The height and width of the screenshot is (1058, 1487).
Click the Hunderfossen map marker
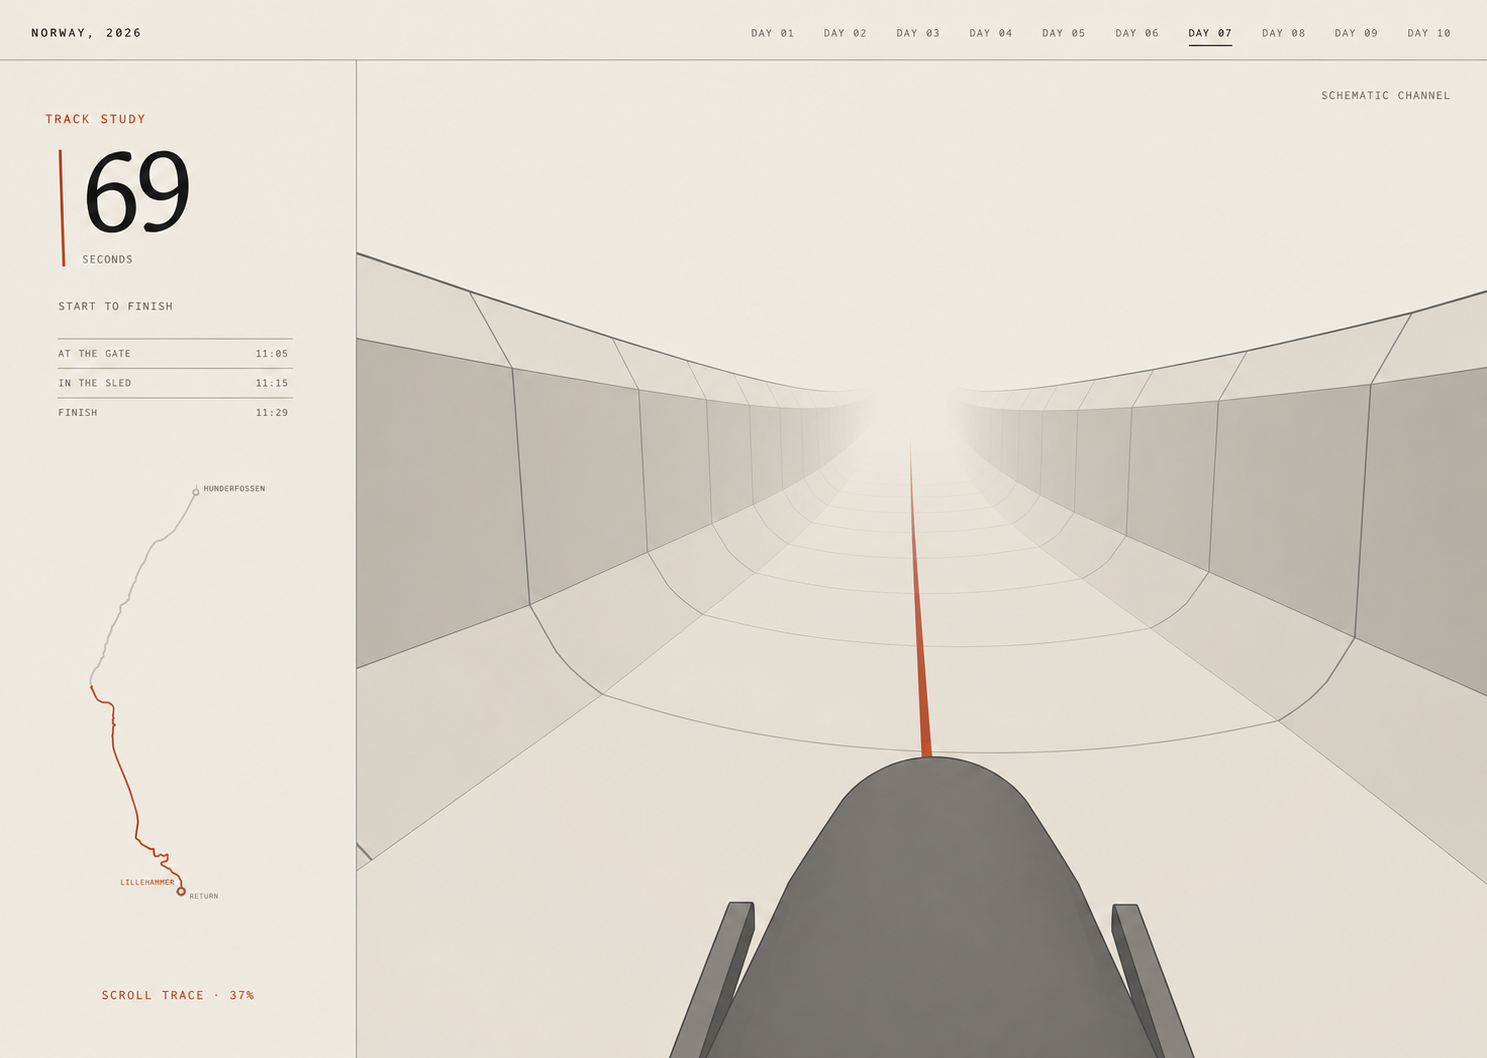point(196,492)
